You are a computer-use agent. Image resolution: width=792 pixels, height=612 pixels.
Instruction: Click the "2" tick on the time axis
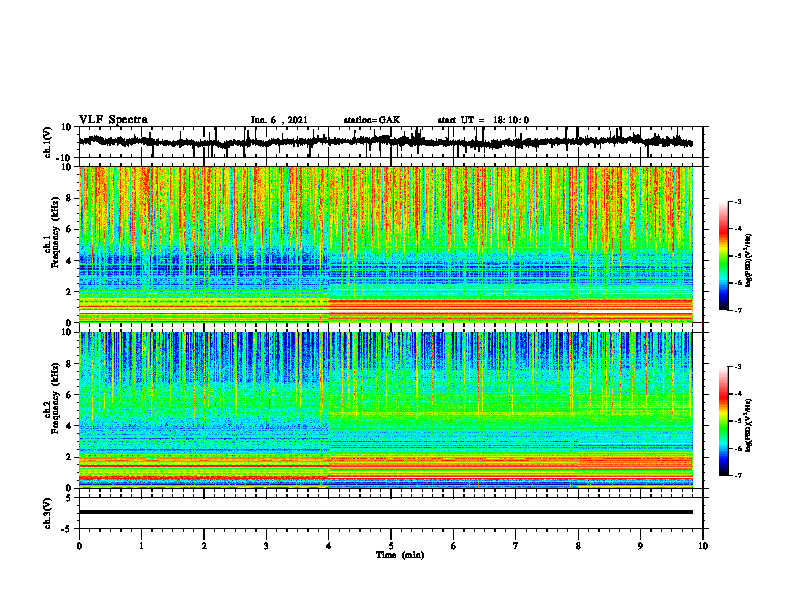click(x=204, y=546)
